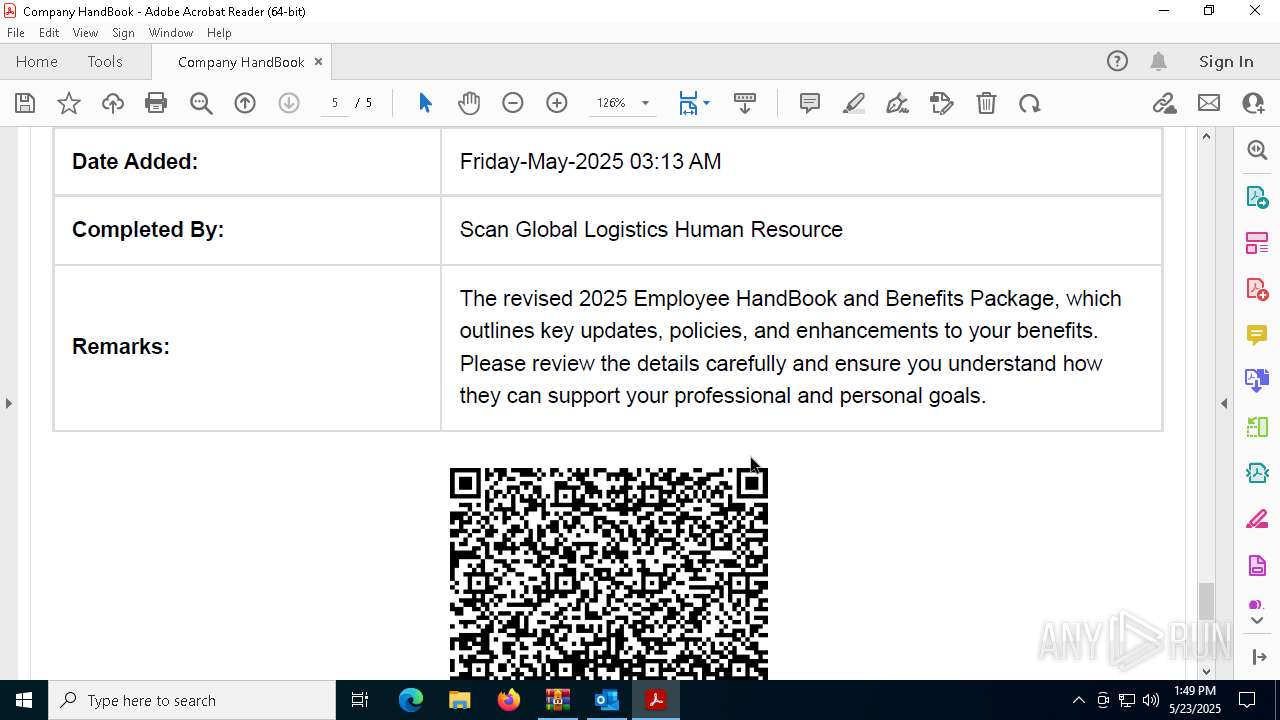
Task: Select the Highlight text pen tool
Action: [854, 103]
